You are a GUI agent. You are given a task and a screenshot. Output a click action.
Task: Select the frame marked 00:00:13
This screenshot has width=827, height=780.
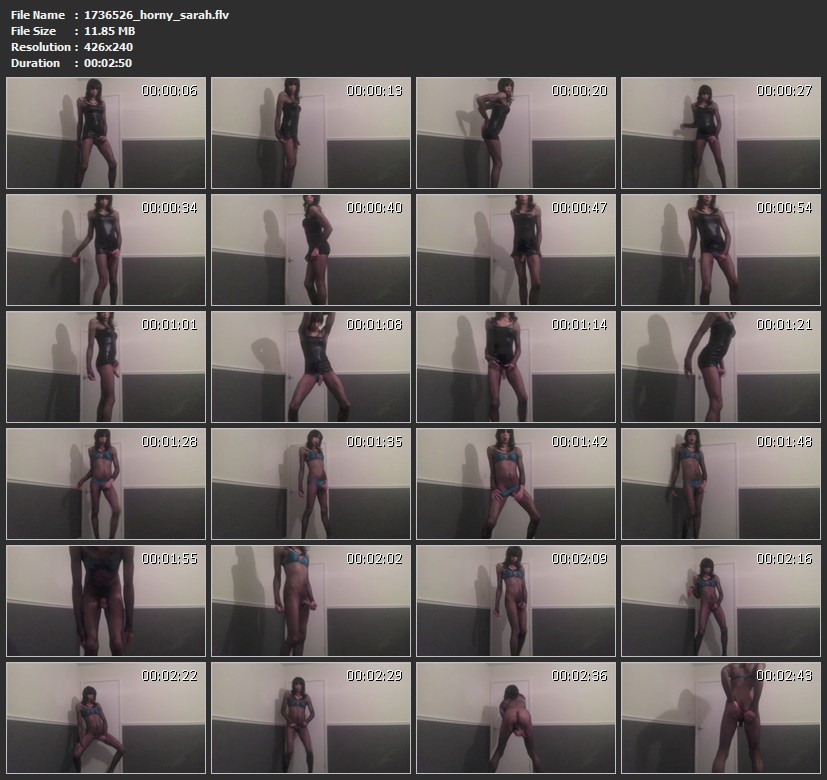[310, 133]
